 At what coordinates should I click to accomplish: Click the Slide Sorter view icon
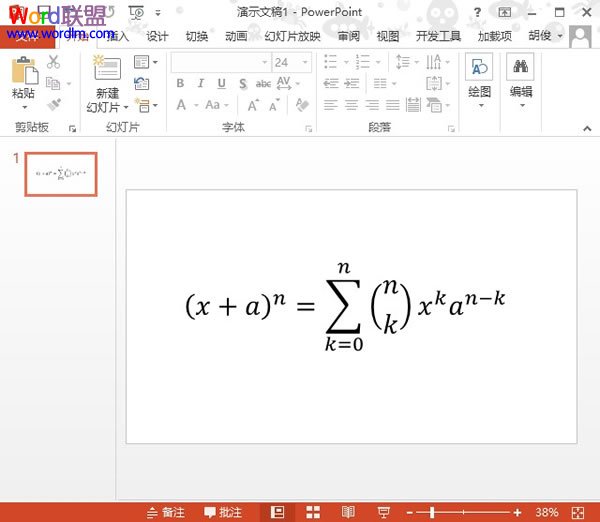click(313, 512)
